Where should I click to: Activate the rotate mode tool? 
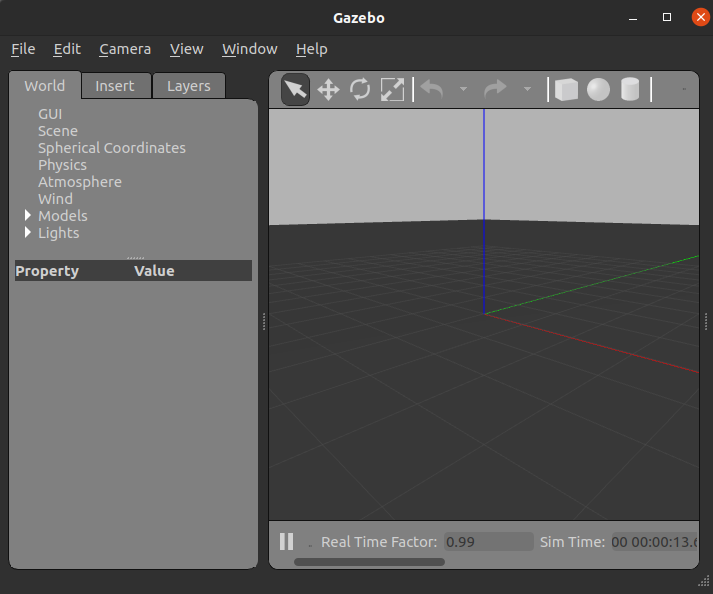click(360, 90)
